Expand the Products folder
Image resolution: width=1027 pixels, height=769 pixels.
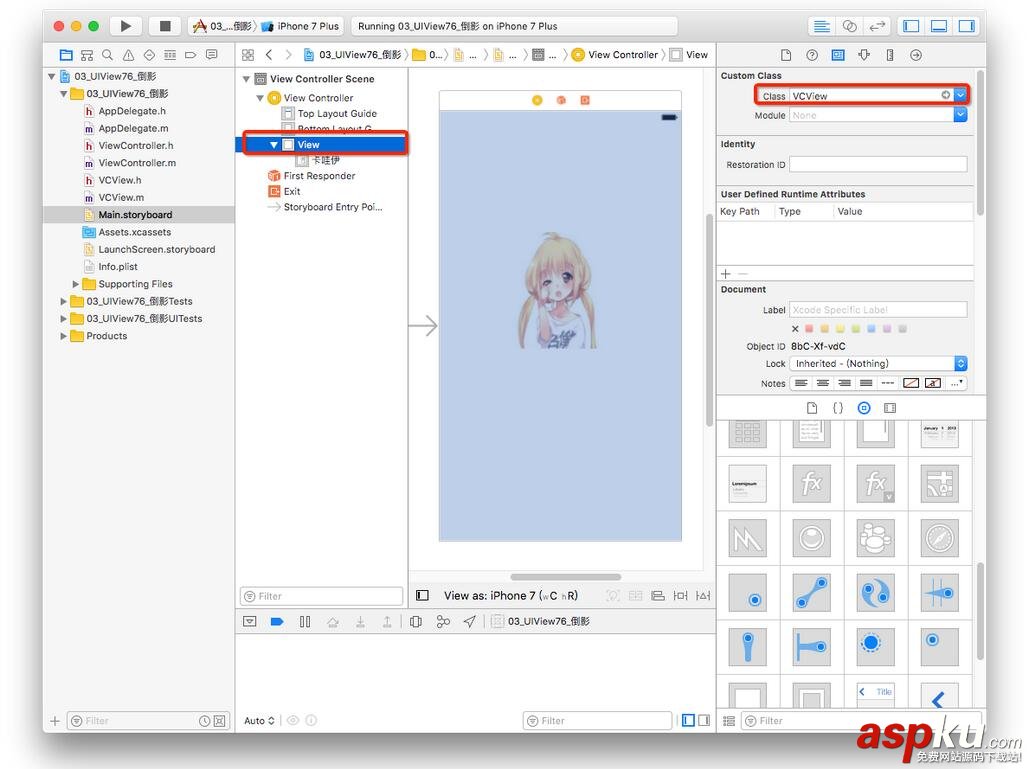pyautogui.click(x=64, y=336)
